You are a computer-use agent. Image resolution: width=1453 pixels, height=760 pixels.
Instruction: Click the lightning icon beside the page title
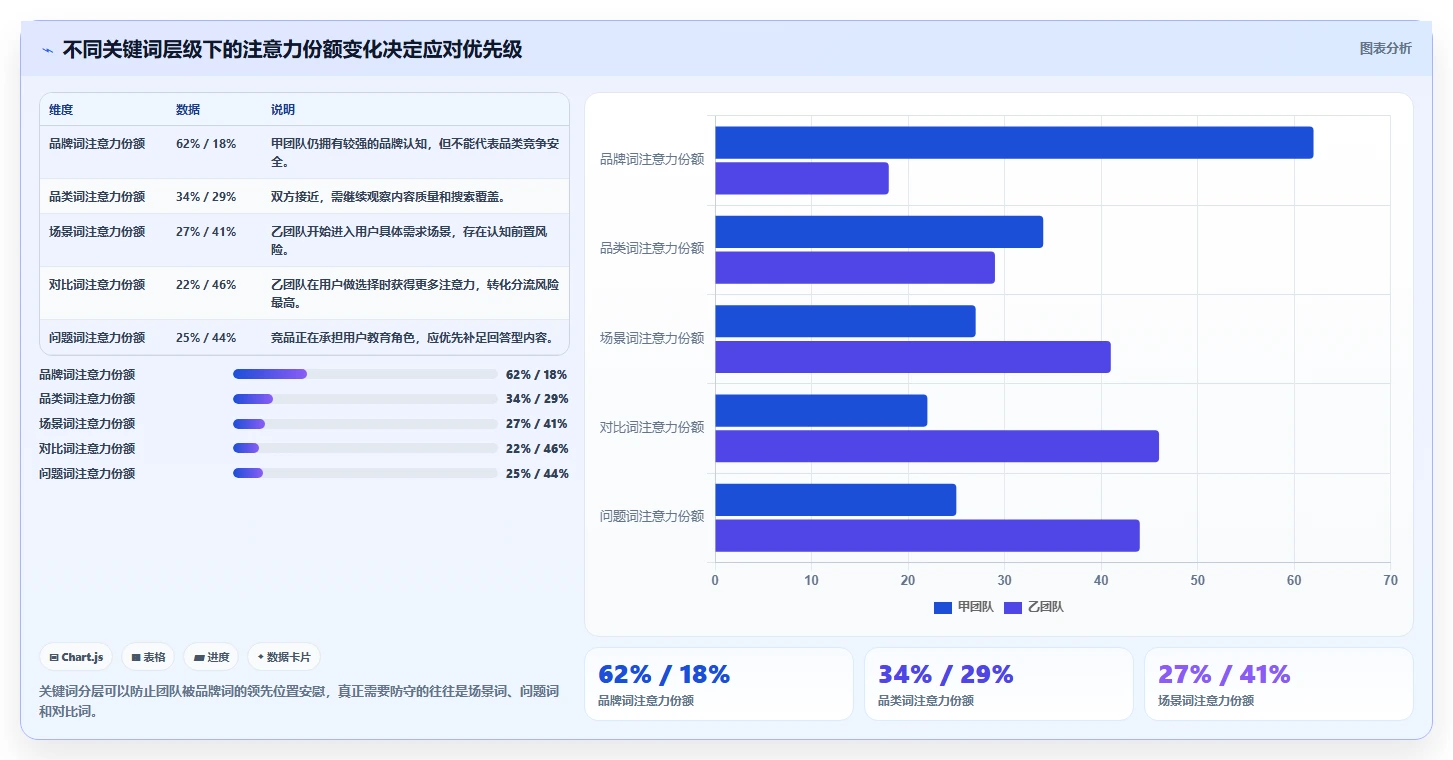(x=47, y=50)
